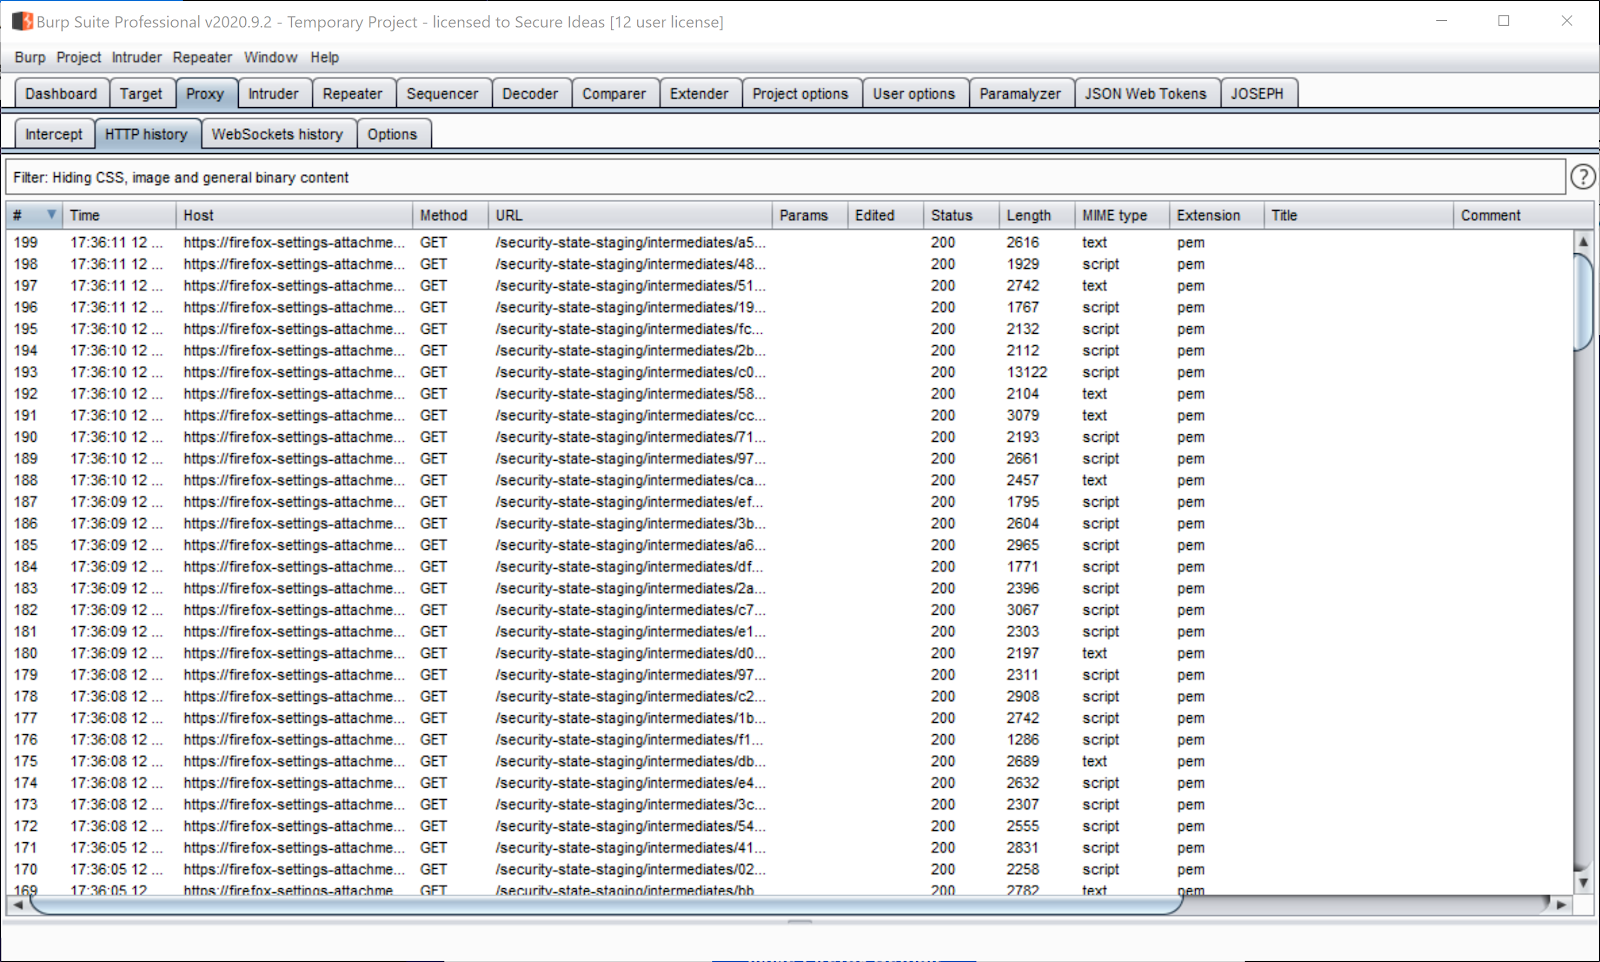Click the filter bar to edit filters
This screenshot has height=962, width=1600.
(785, 177)
